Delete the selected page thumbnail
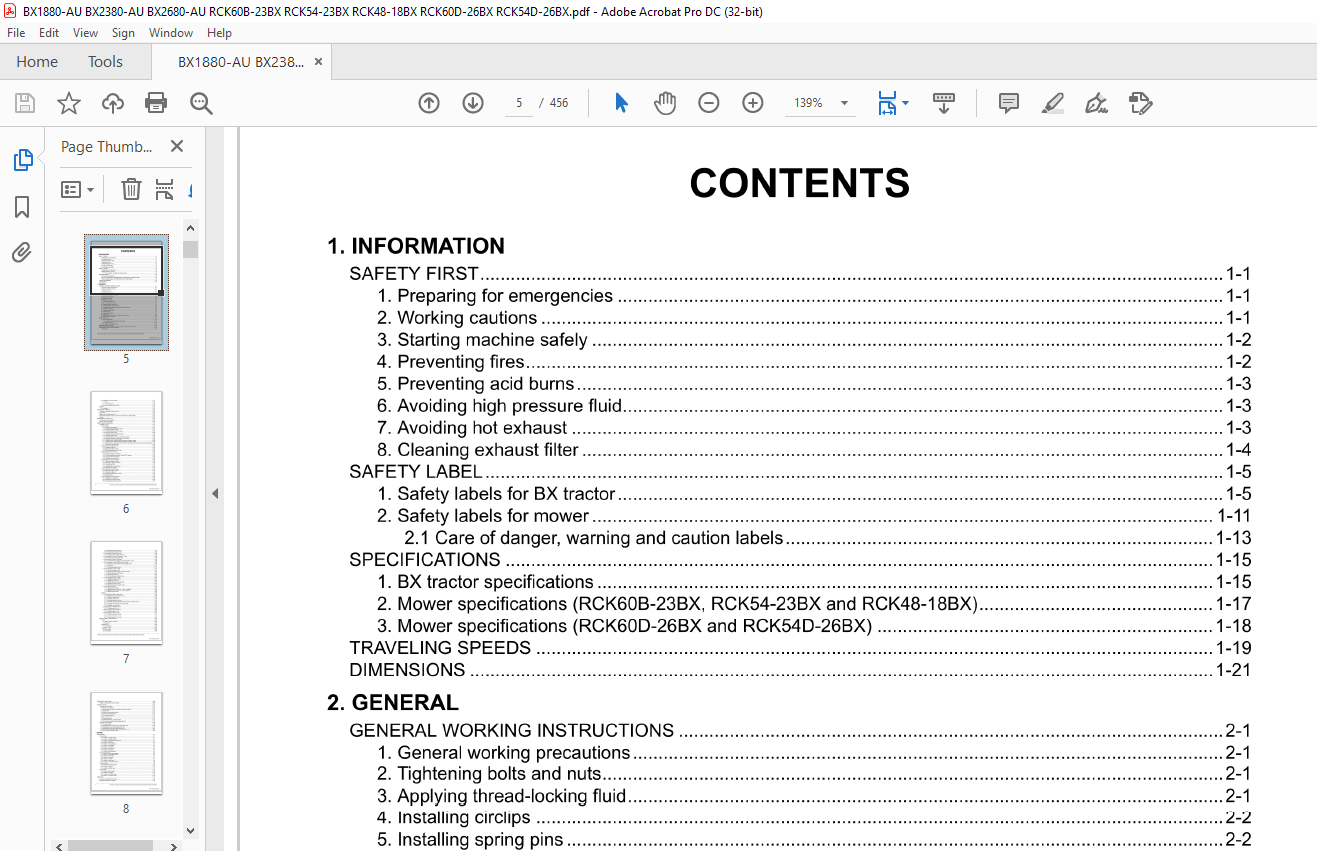 click(131, 189)
